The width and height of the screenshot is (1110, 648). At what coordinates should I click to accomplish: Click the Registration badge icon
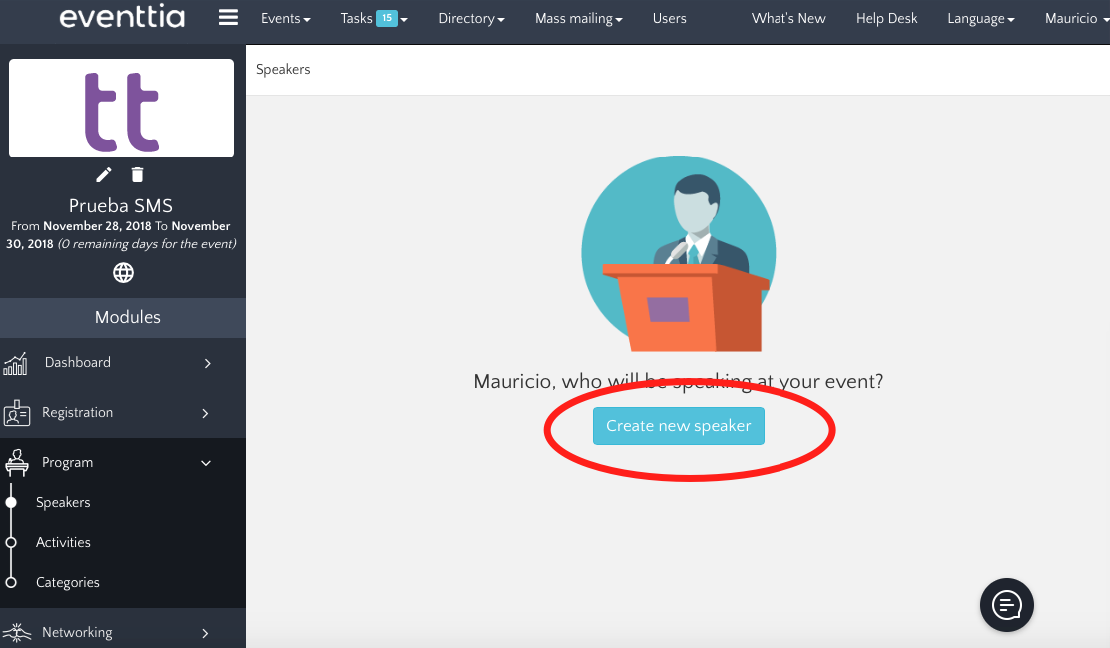[16, 413]
